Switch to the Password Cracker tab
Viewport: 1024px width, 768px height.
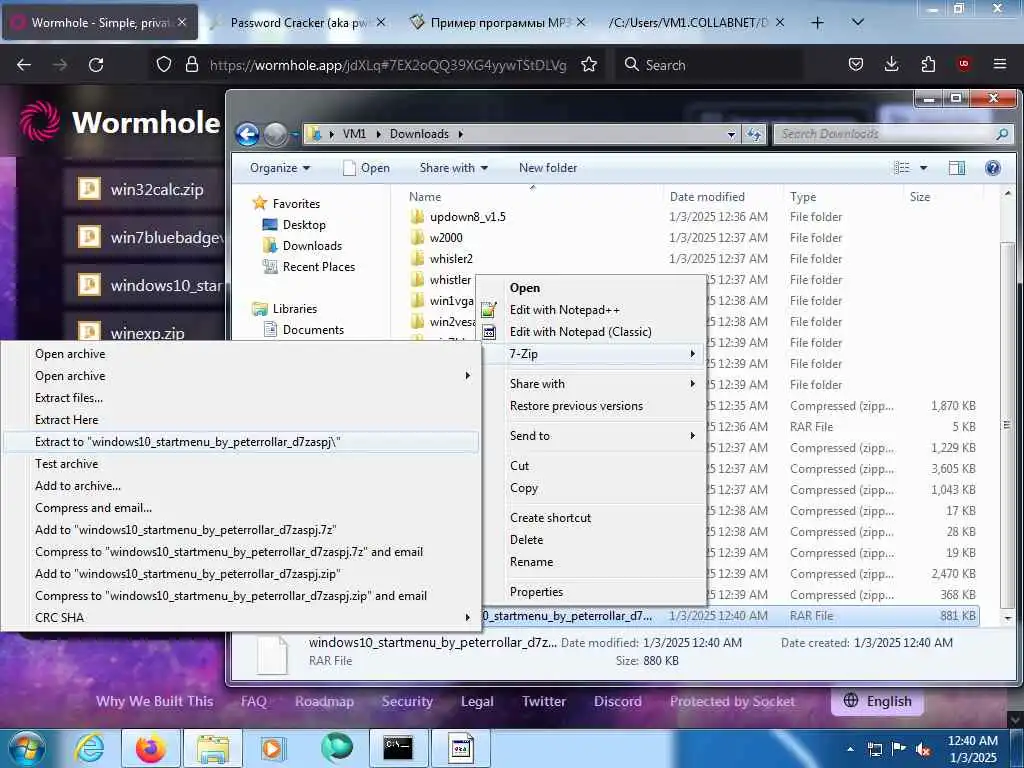pyautogui.click(x=298, y=22)
